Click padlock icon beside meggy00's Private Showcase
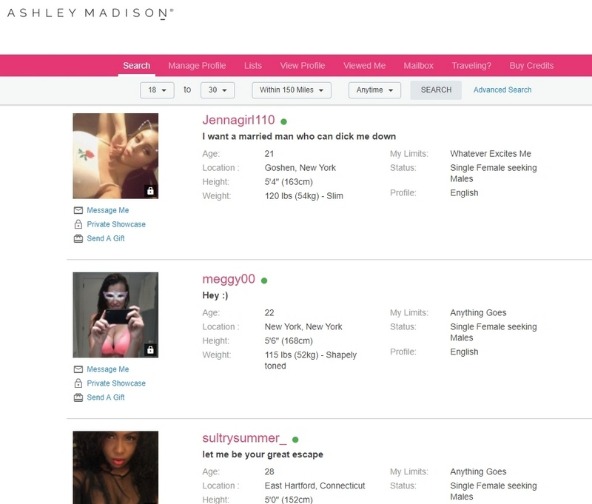 point(78,383)
